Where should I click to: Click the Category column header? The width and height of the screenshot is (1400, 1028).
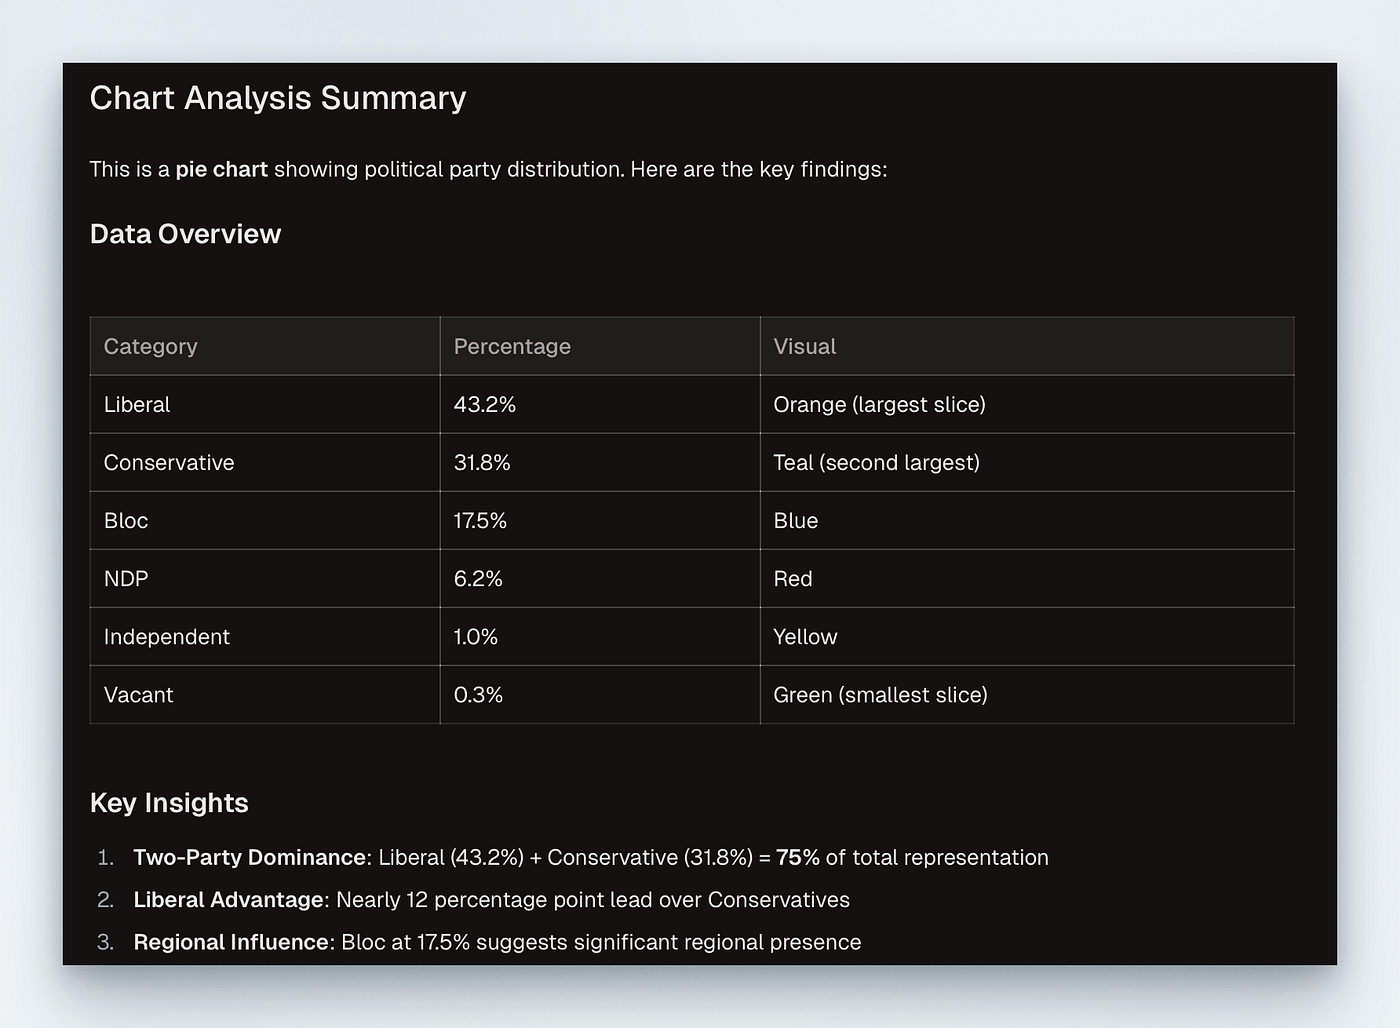(265, 346)
